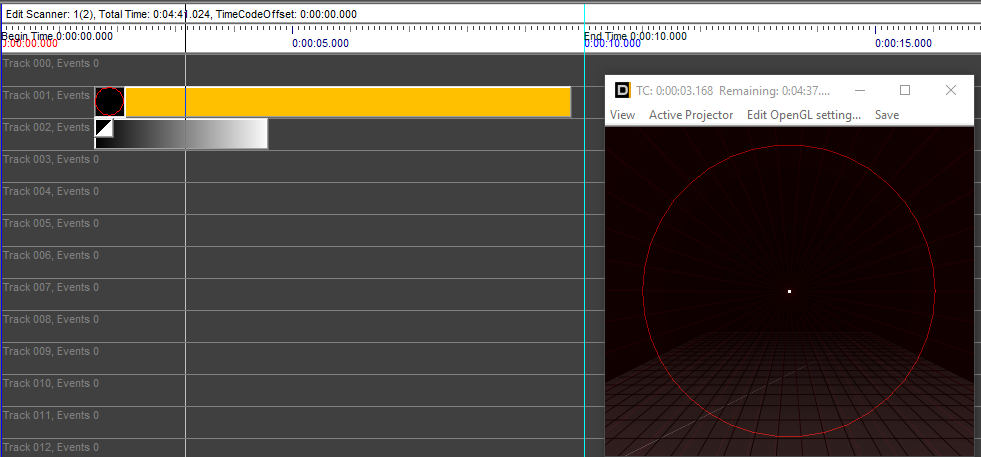The image size is (981, 457).
Task: Click the 0:00:05.000 mark on ruler
Action: tap(321, 43)
